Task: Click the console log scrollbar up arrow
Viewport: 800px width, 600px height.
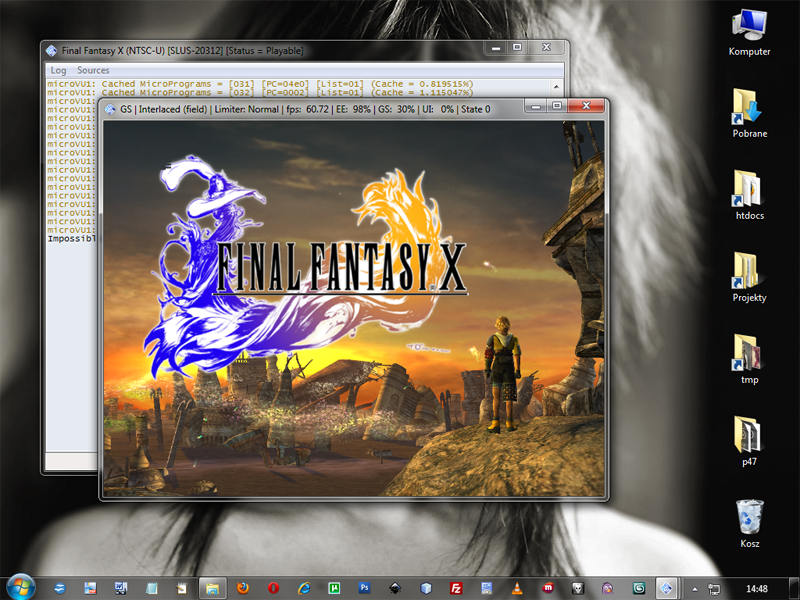Action: pyautogui.click(x=557, y=86)
